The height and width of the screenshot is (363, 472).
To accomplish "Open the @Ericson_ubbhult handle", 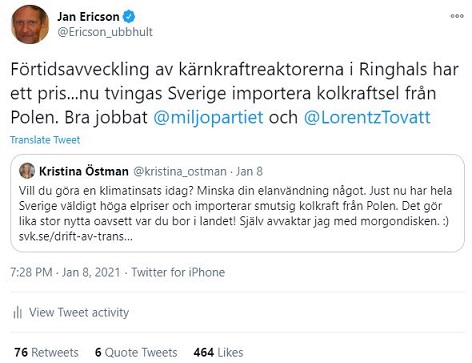I will point(105,32).
